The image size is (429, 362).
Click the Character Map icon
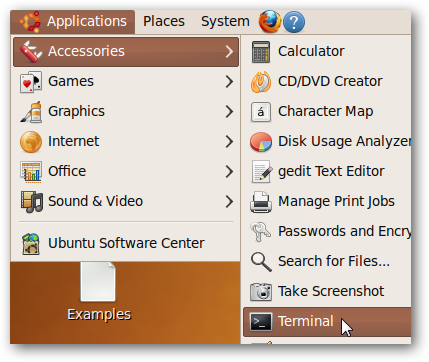pos(261,112)
